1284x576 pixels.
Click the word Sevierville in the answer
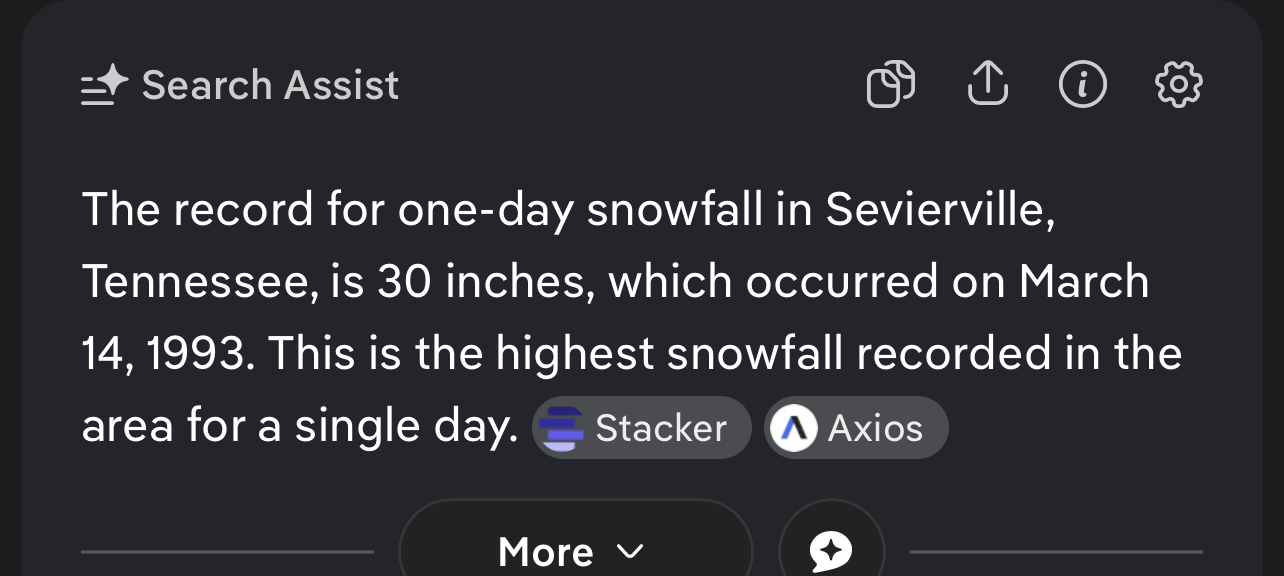pyautogui.click(x=939, y=210)
